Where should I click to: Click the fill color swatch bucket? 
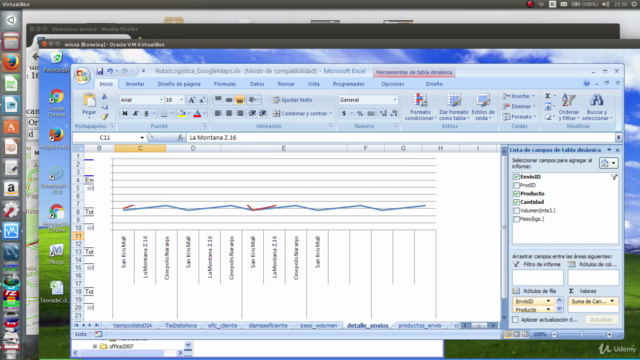click(182, 113)
